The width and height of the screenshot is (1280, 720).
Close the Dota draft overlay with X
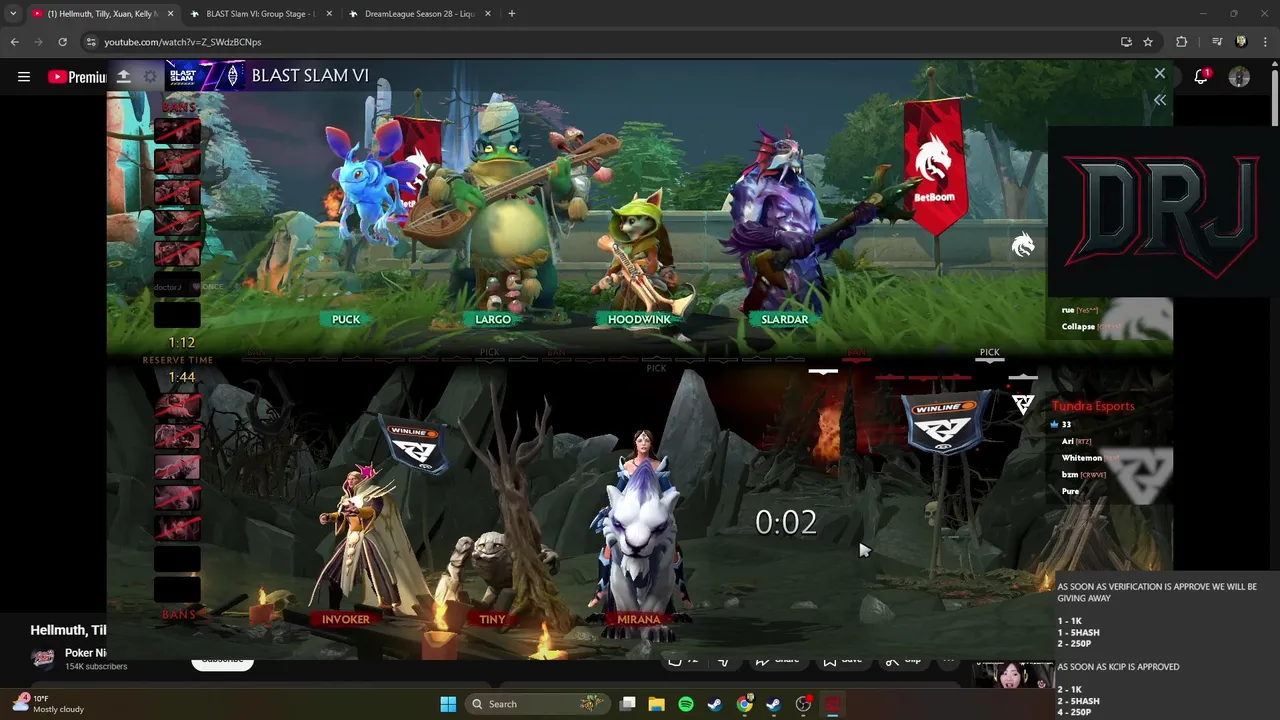click(1160, 74)
